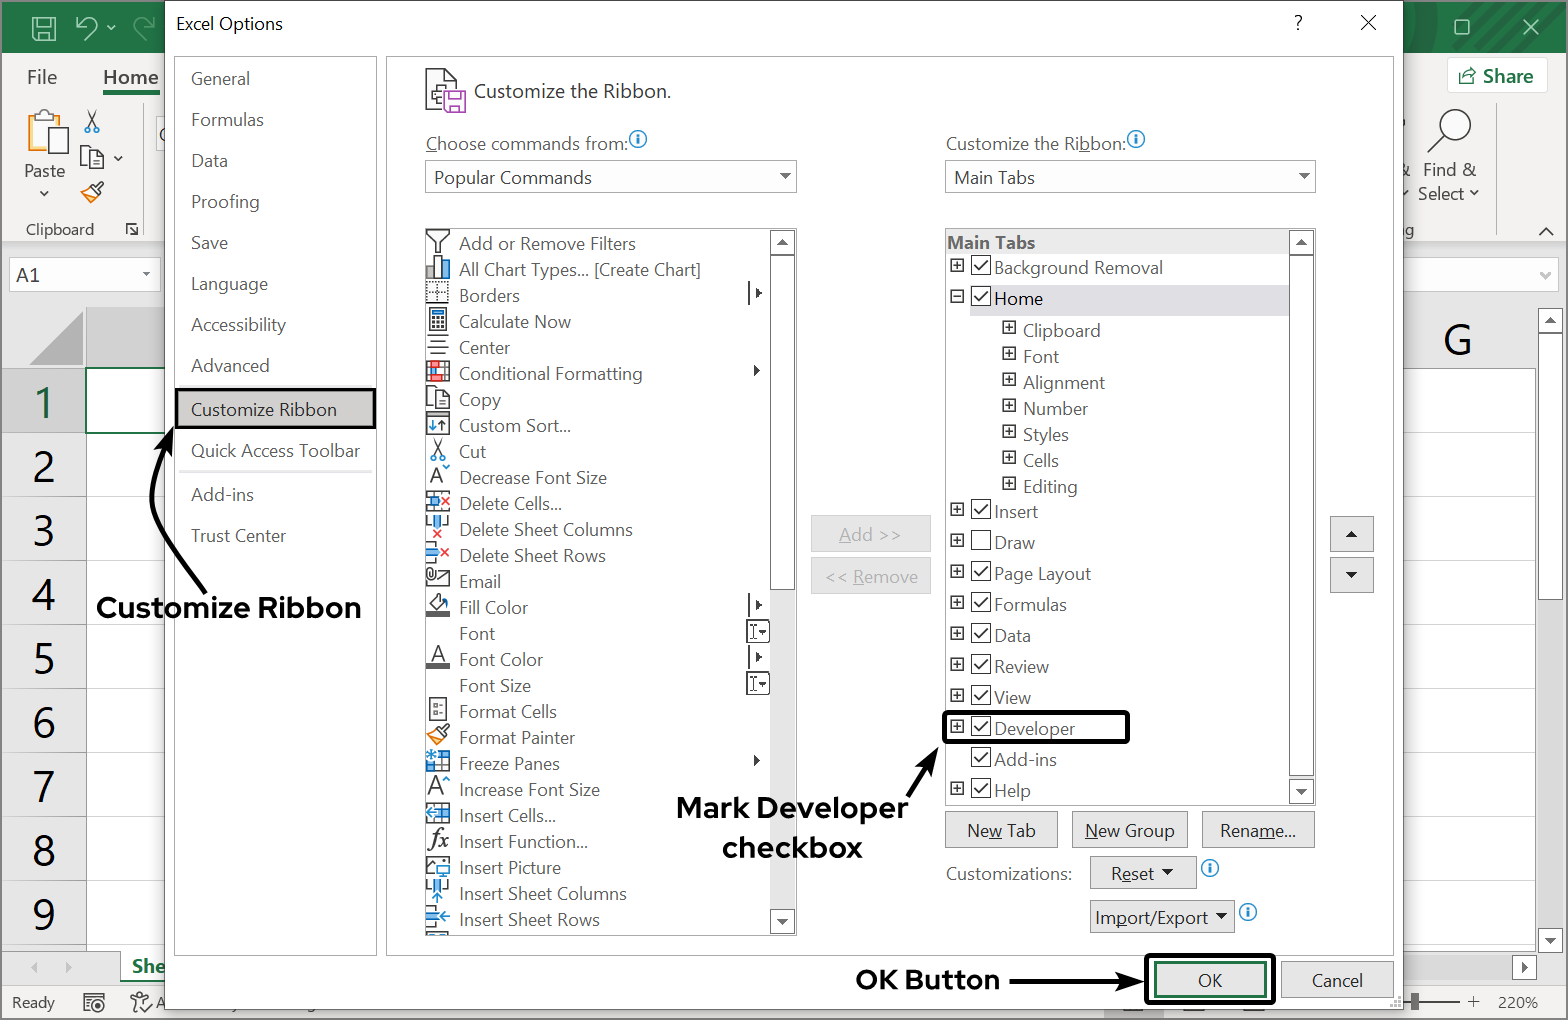Screen dimensions: 1568x1020
Task: Toggle the Page Layout checkbox
Action: click(x=981, y=572)
